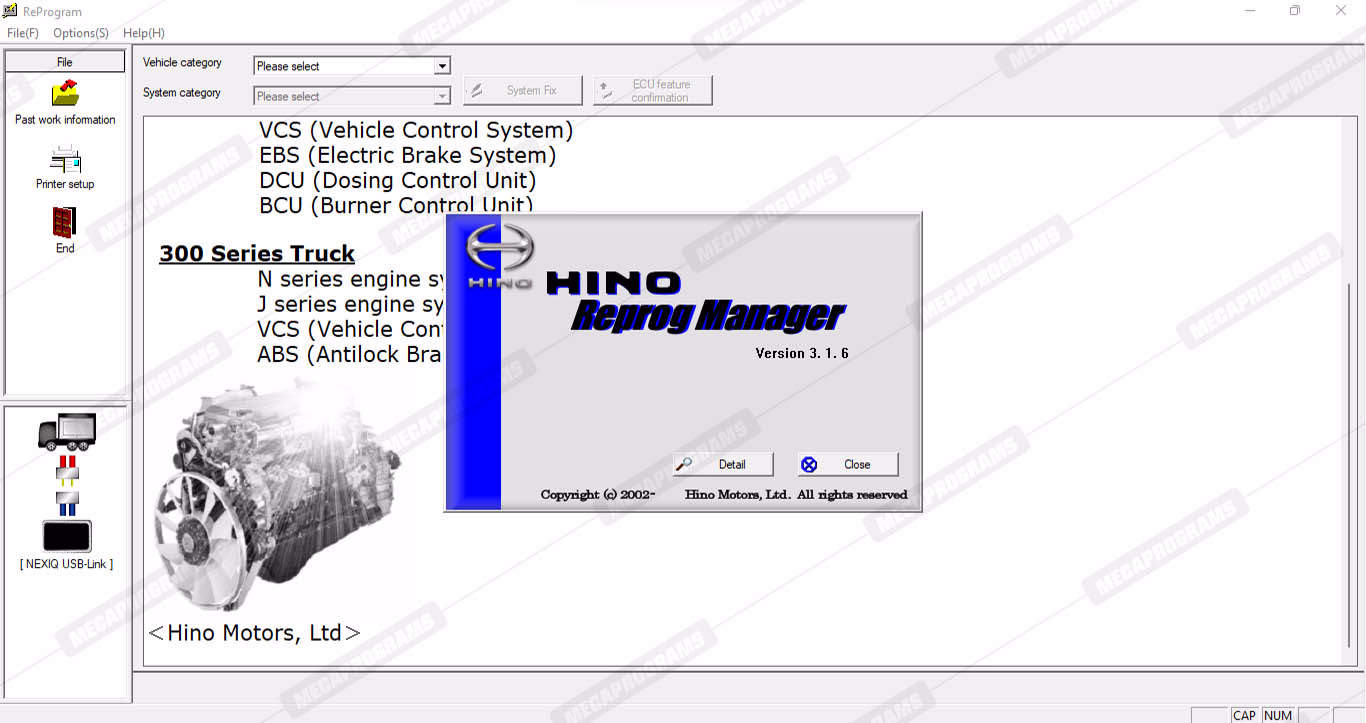This screenshot has height=723, width=1366.
Task: Open the Vehicle category dropdown
Action: (x=352, y=66)
